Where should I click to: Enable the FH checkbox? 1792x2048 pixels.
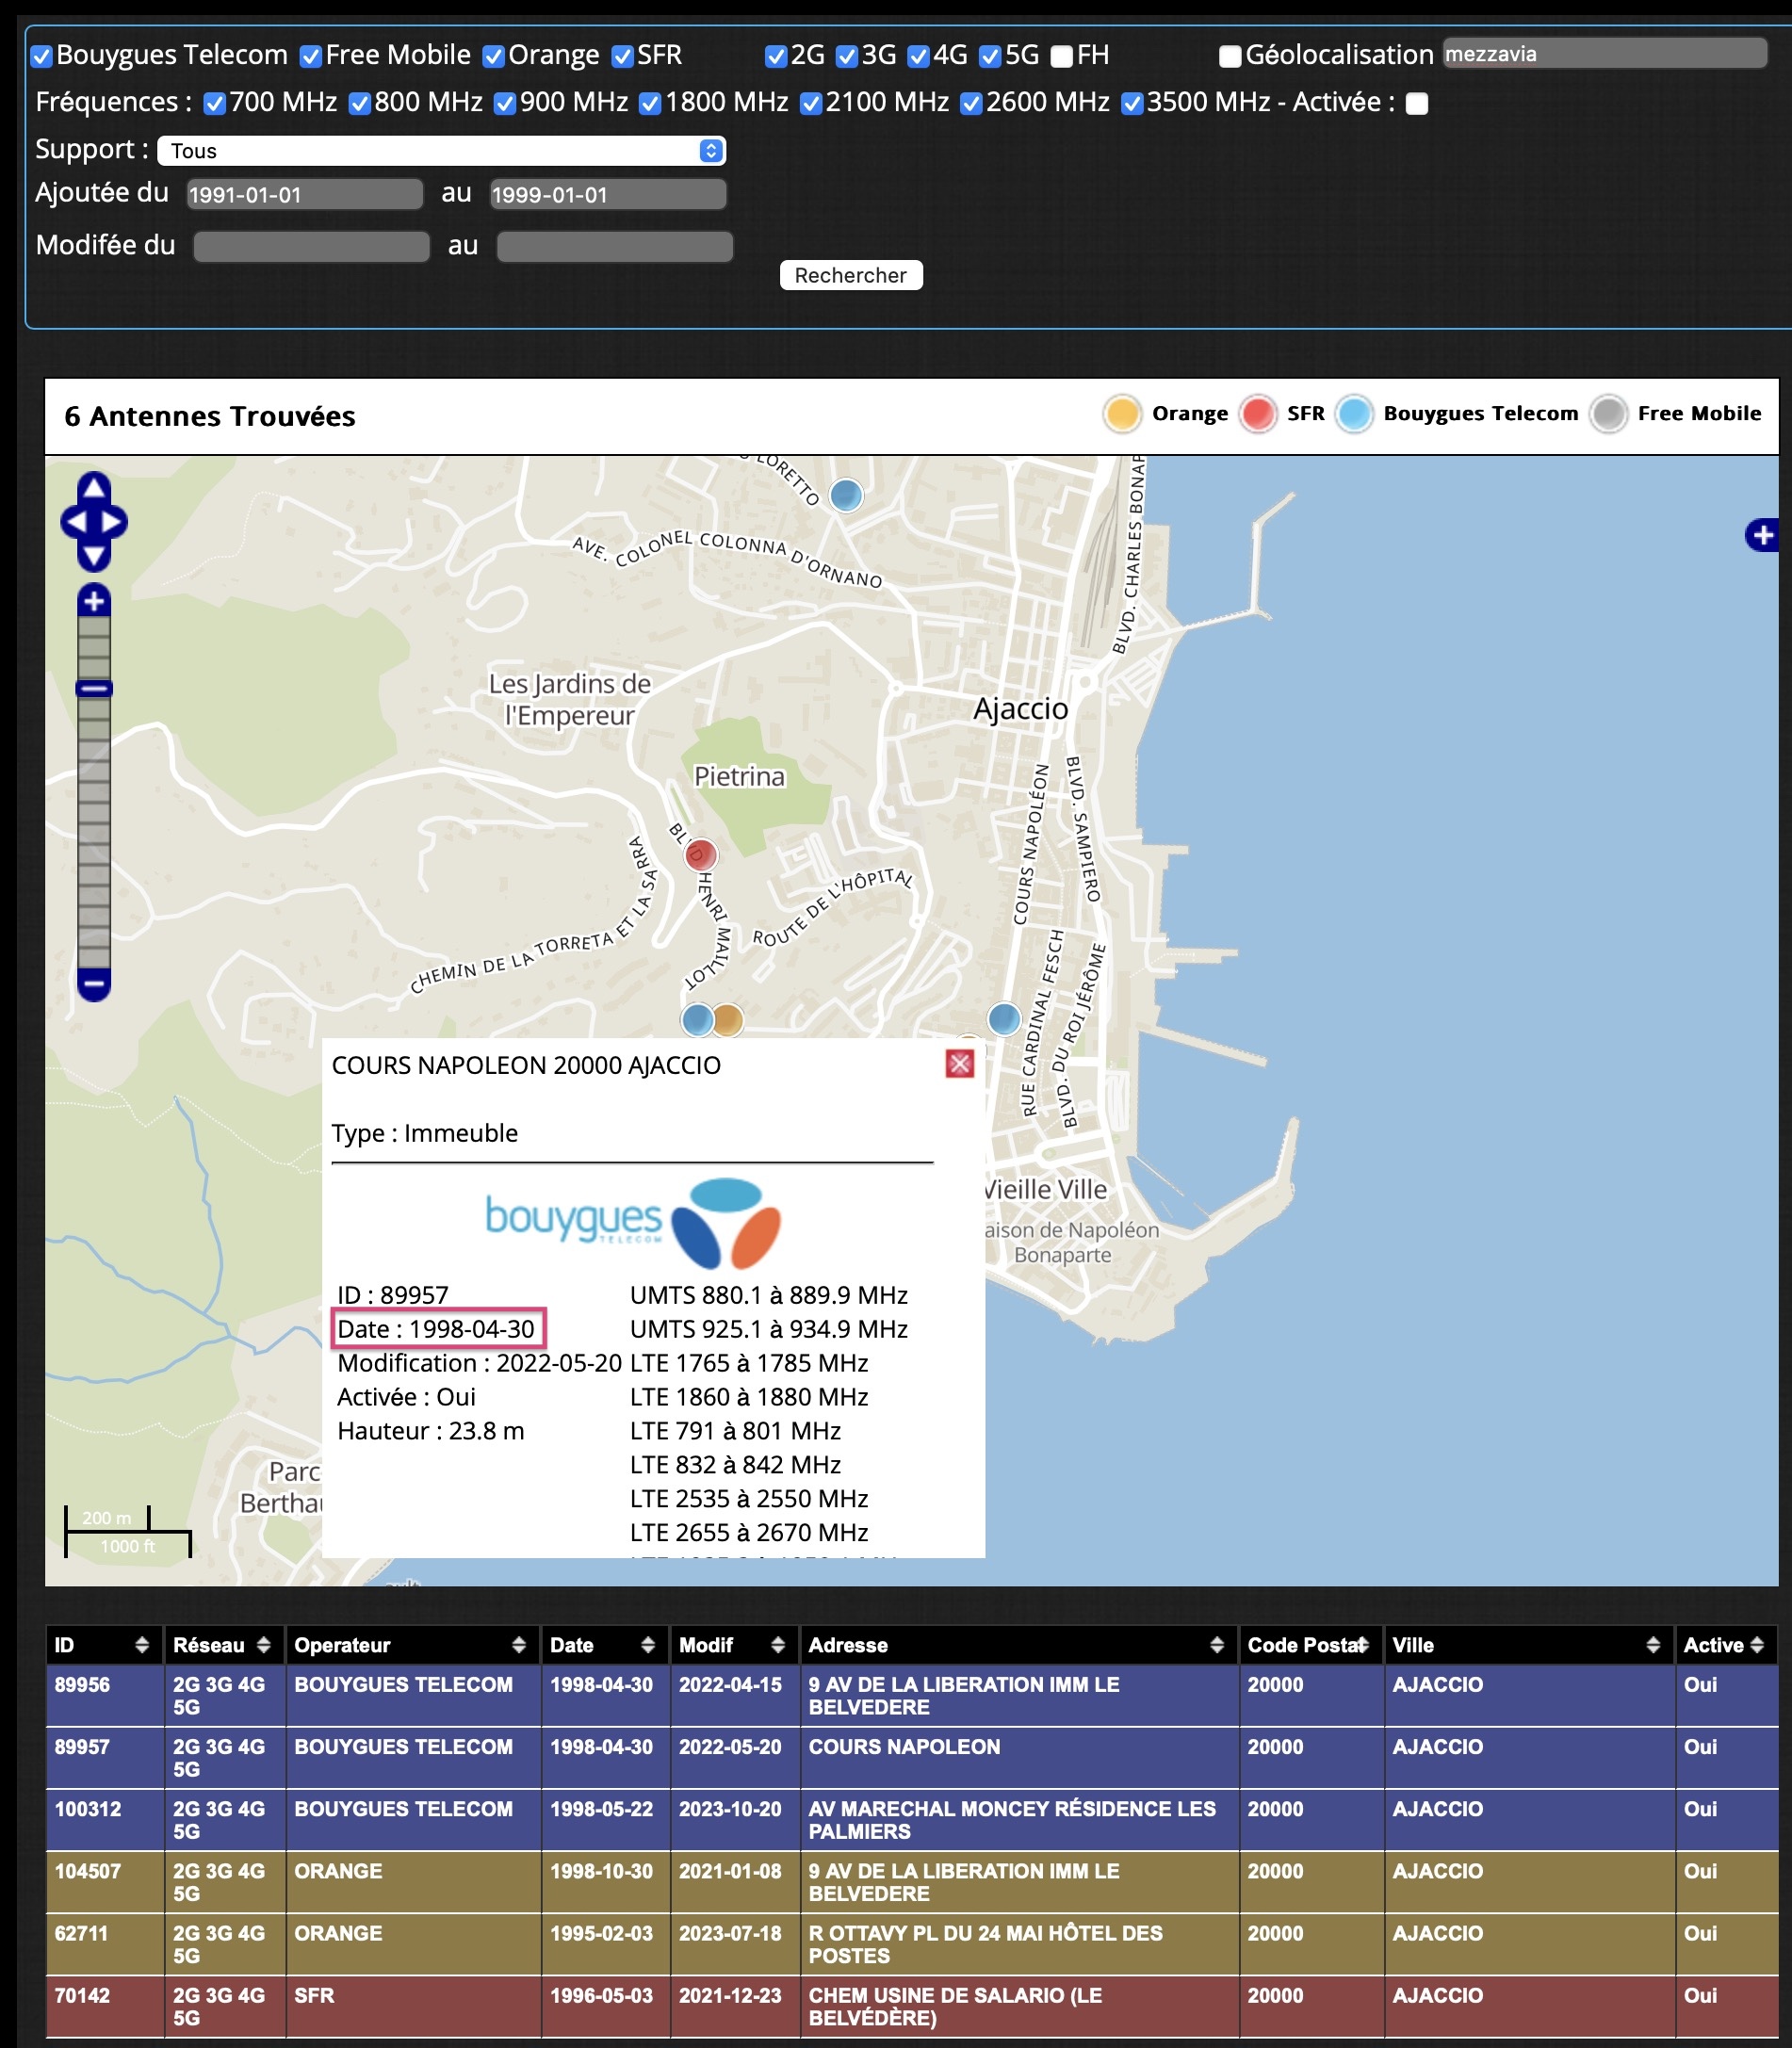(x=1062, y=56)
